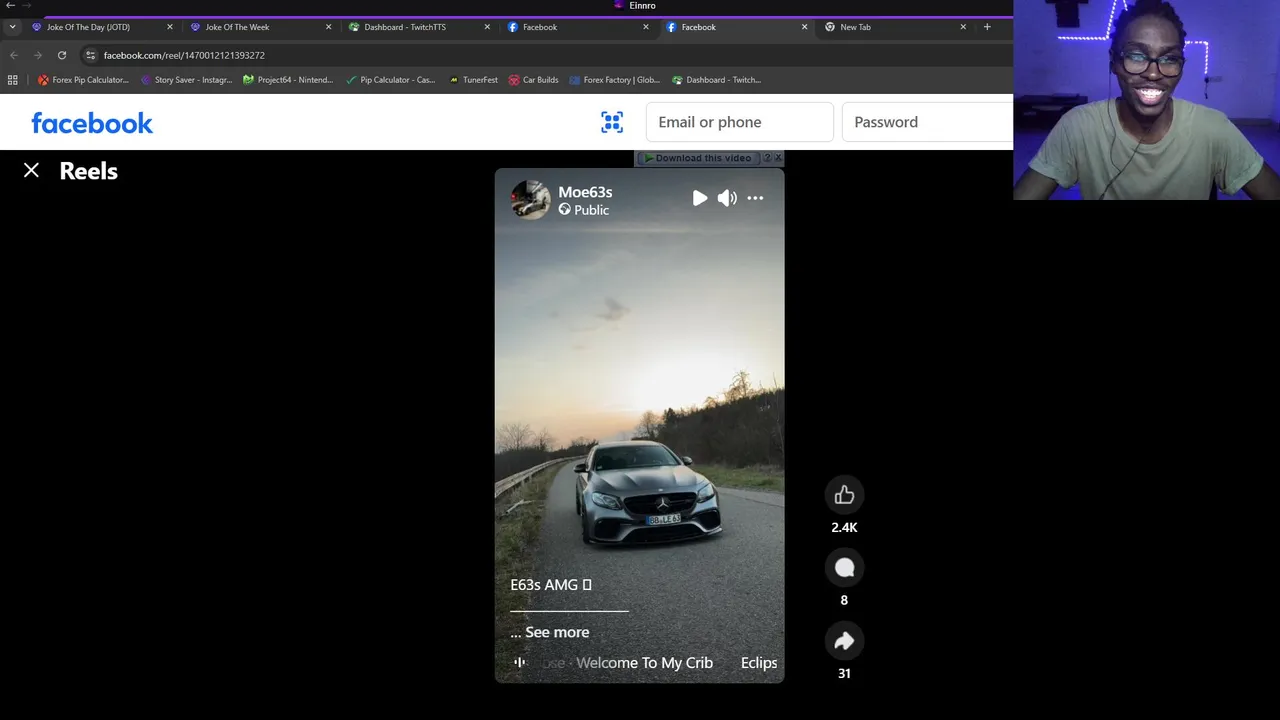Image resolution: width=1280 pixels, height=720 pixels.
Task: Share the reel with the arrow icon
Action: (x=844, y=641)
